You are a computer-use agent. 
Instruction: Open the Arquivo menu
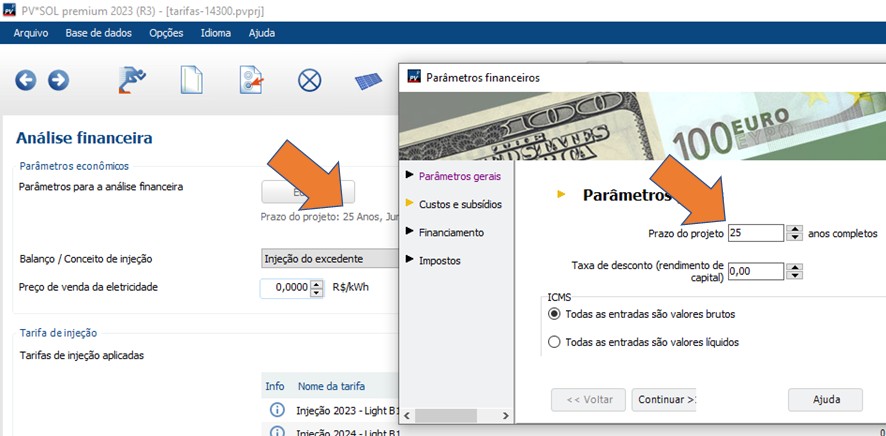[31, 33]
